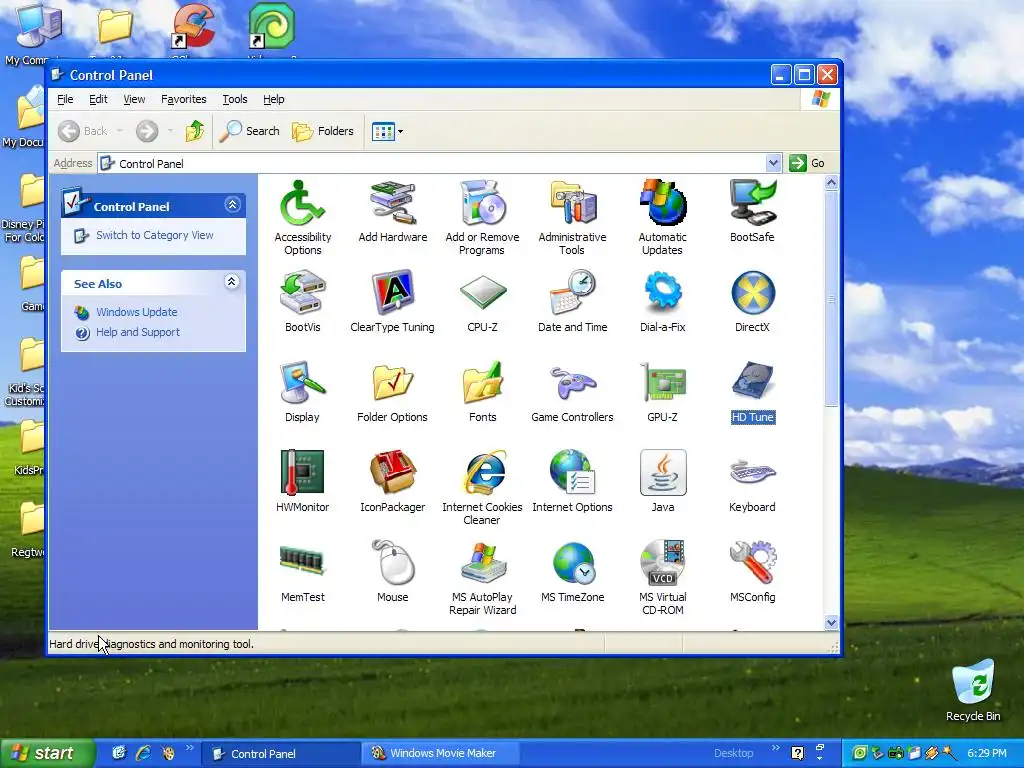Click Switch to Category View link
This screenshot has width=1024, height=768.
tap(154, 235)
